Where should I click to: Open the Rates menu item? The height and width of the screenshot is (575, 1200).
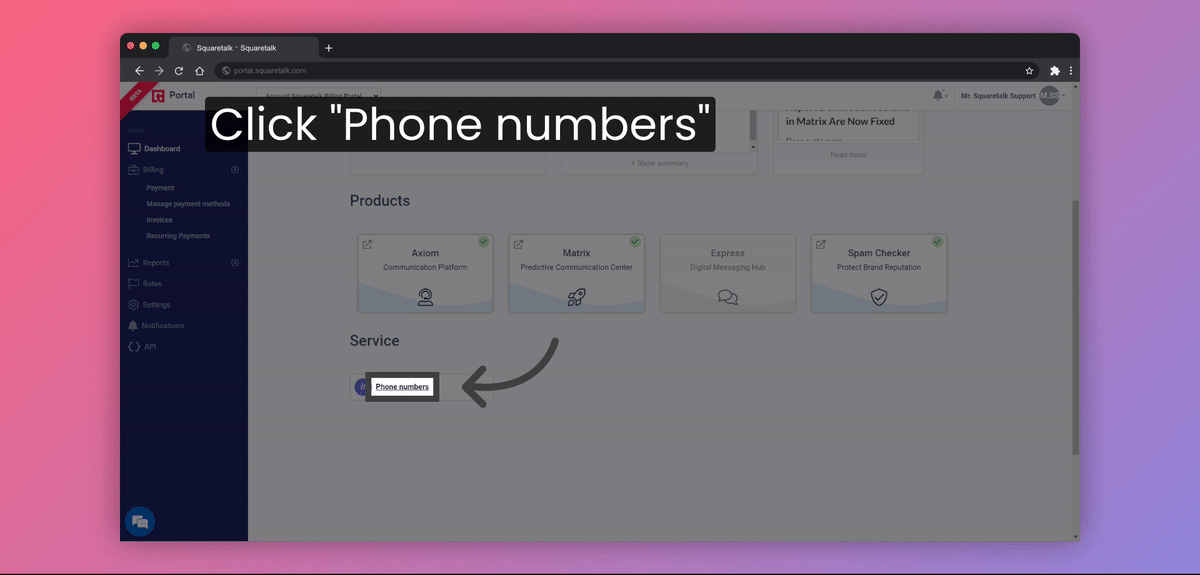152,284
